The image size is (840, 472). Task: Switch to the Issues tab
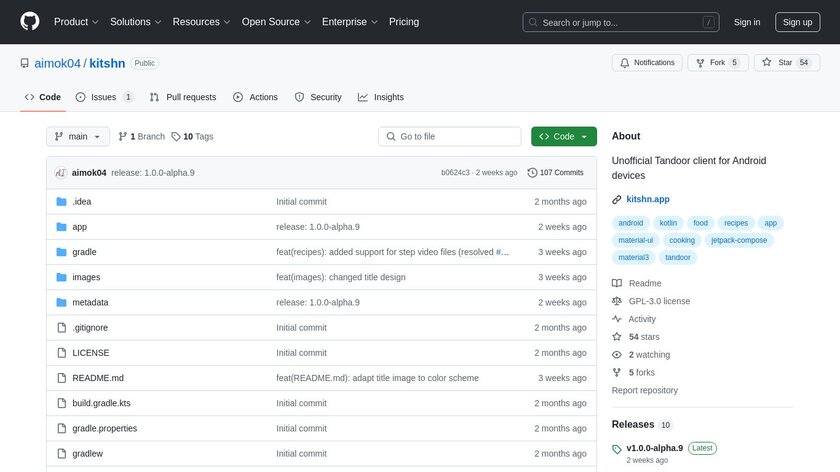point(104,97)
